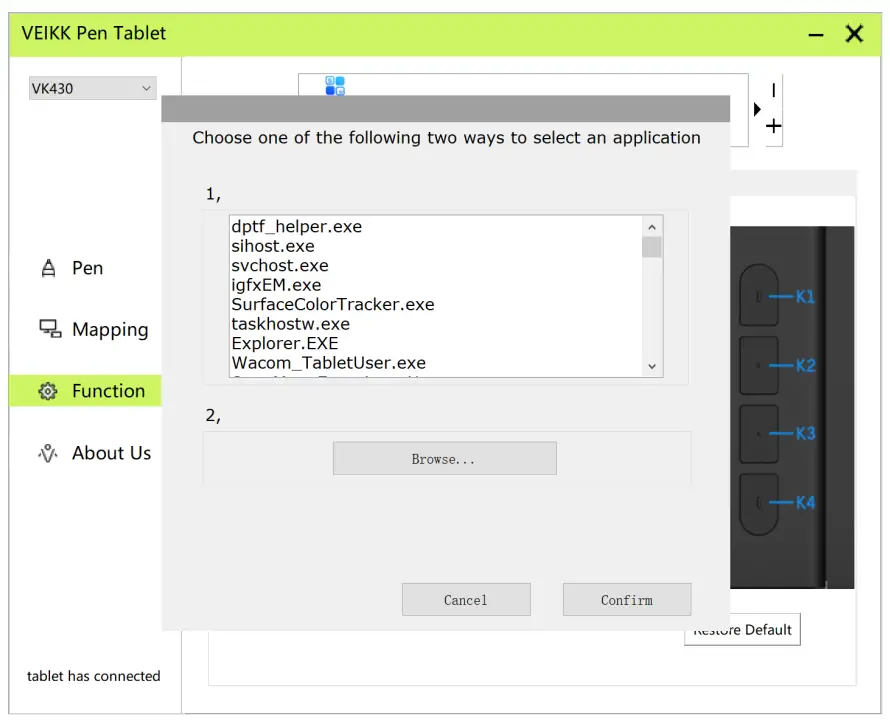Screen dimensions: 890x724
Task: Click the K3 tablet key
Action: [x=759, y=433]
